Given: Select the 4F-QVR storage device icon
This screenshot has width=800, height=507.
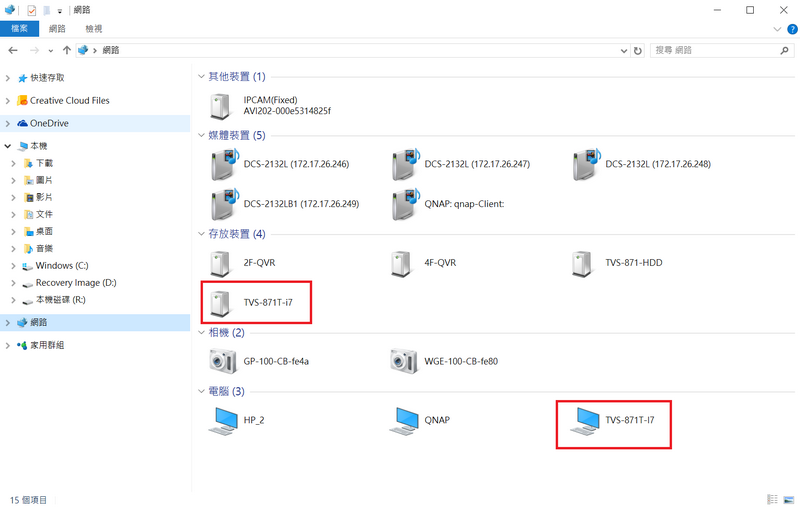Looking at the screenshot, I should coord(402,264).
